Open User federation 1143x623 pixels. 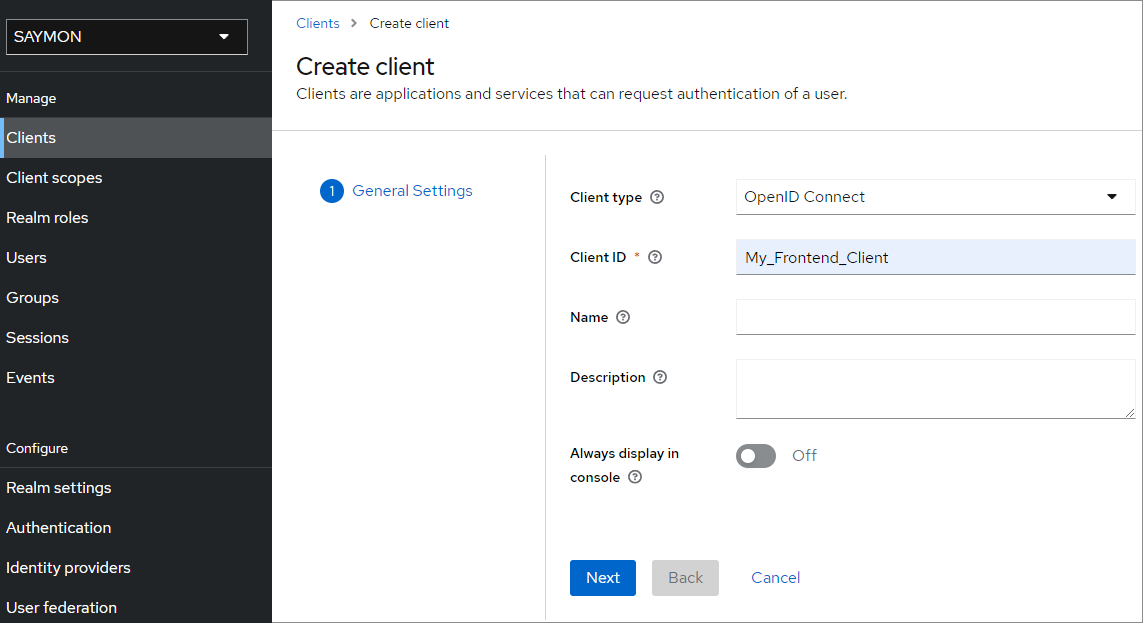click(136, 608)
